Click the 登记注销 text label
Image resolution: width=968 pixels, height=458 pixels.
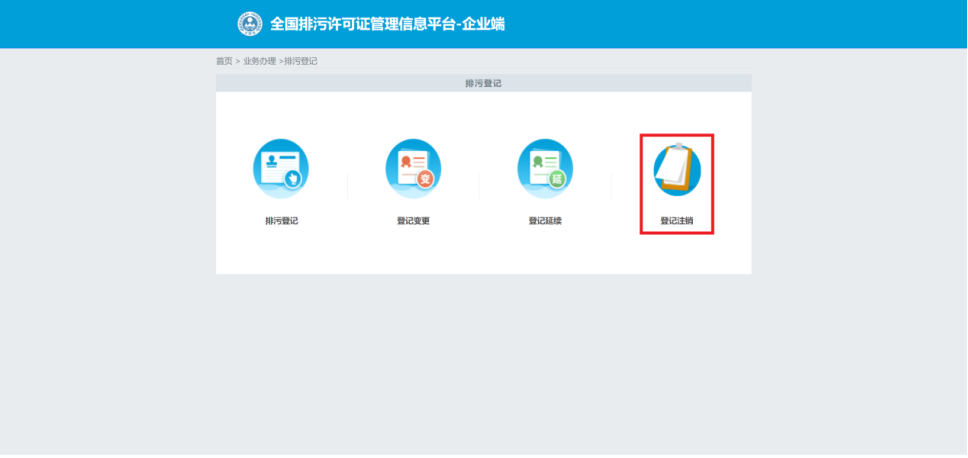pos(677,221)
